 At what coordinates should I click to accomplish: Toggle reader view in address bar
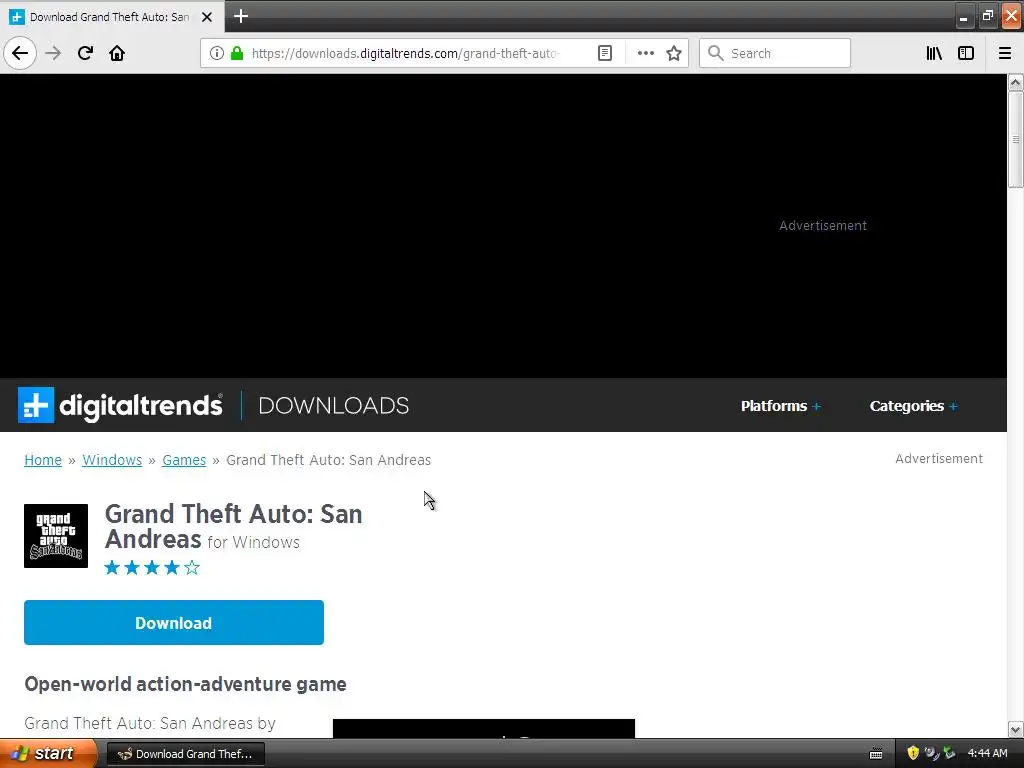point(605,53)
